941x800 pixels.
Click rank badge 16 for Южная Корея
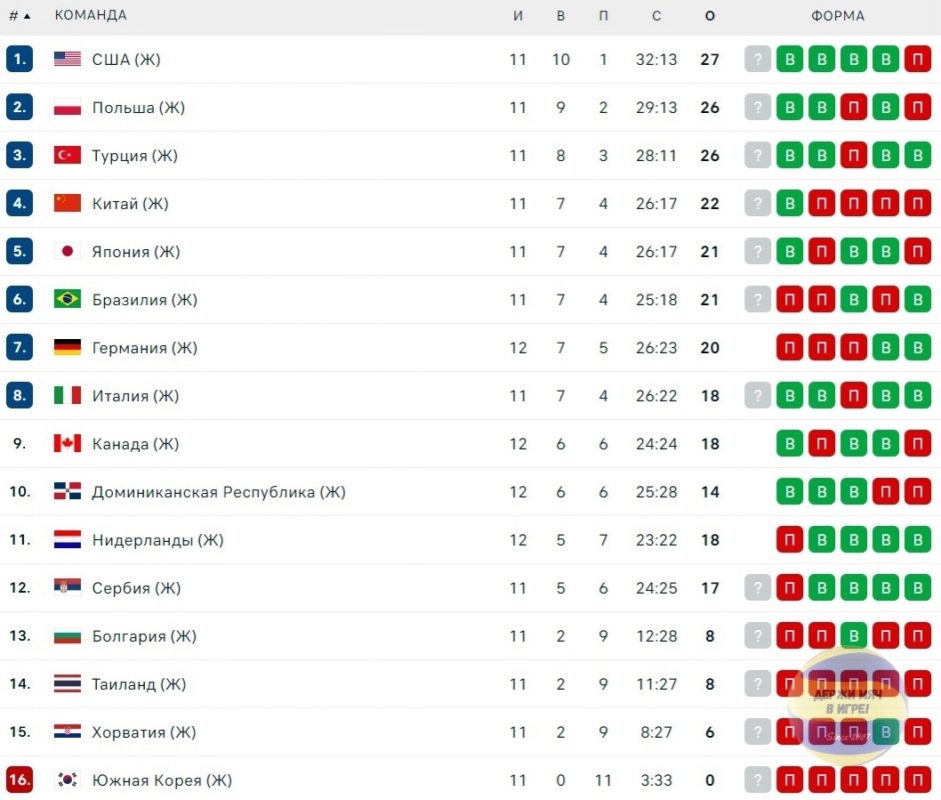[x=19, y=780]
